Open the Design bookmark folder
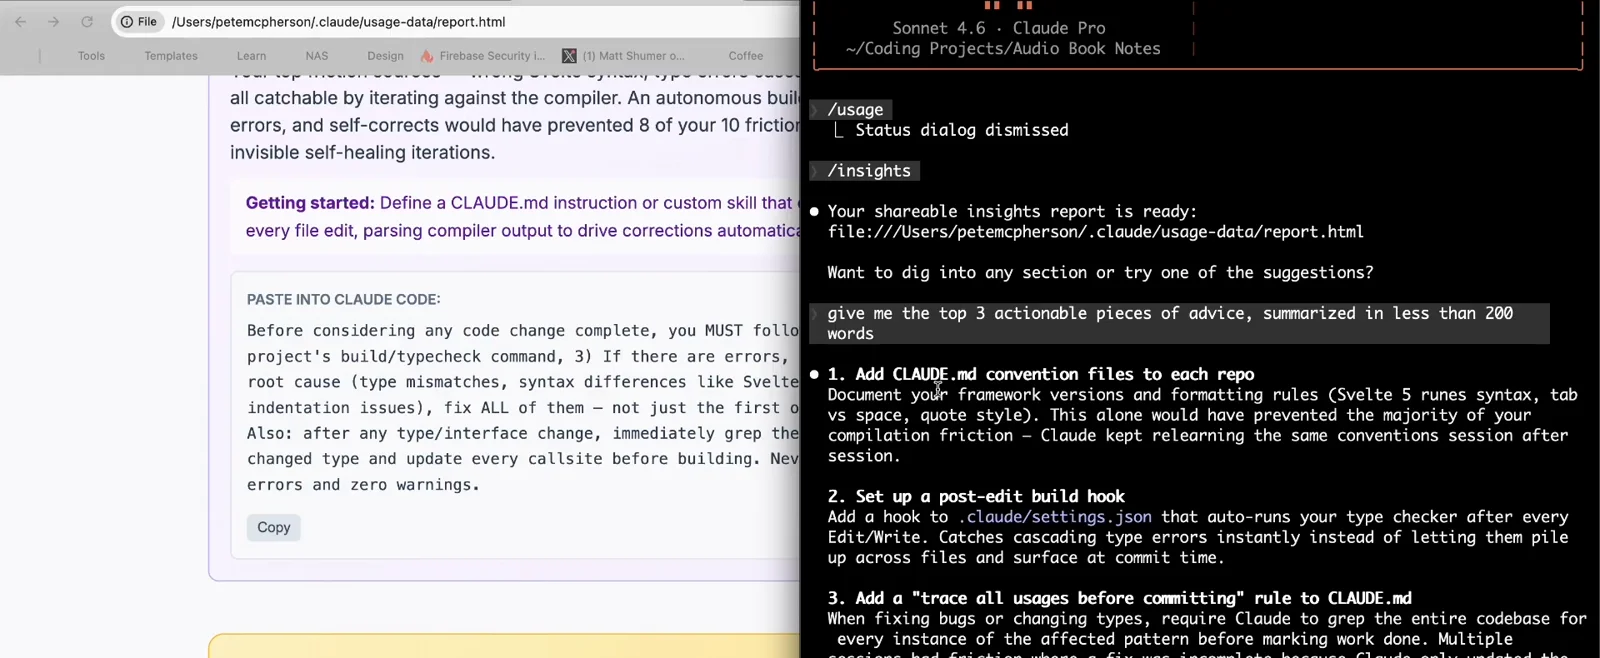Screen dimensions: 1600x658 [x=385, y=56]
